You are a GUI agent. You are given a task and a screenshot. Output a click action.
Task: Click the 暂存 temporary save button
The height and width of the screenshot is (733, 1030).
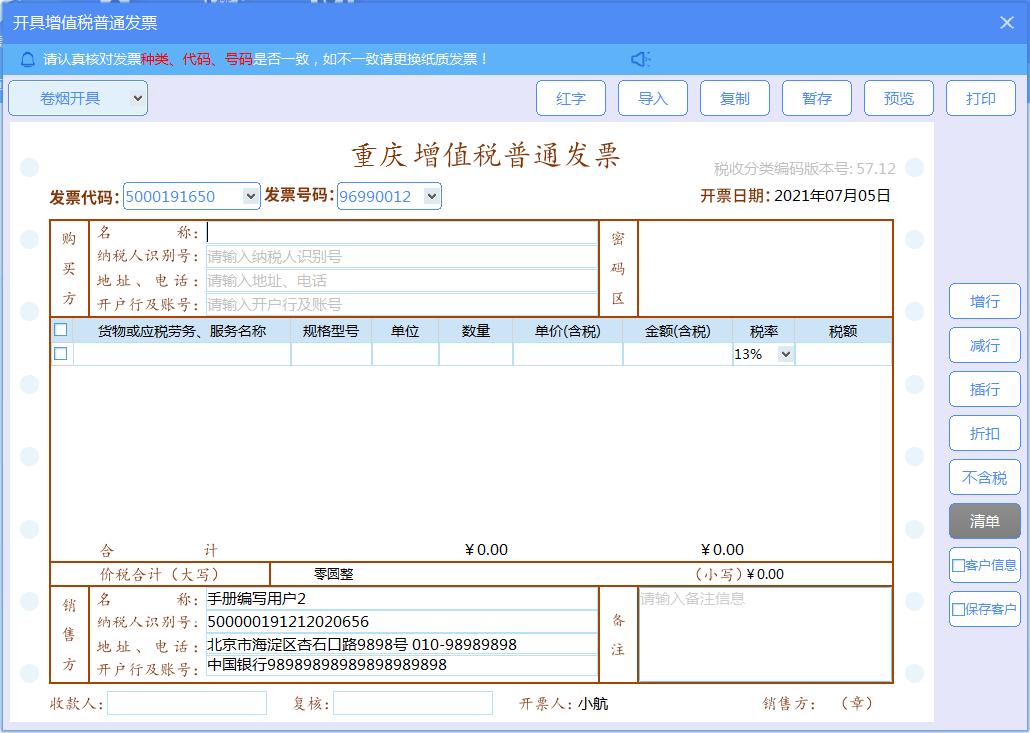pos(816,98)
